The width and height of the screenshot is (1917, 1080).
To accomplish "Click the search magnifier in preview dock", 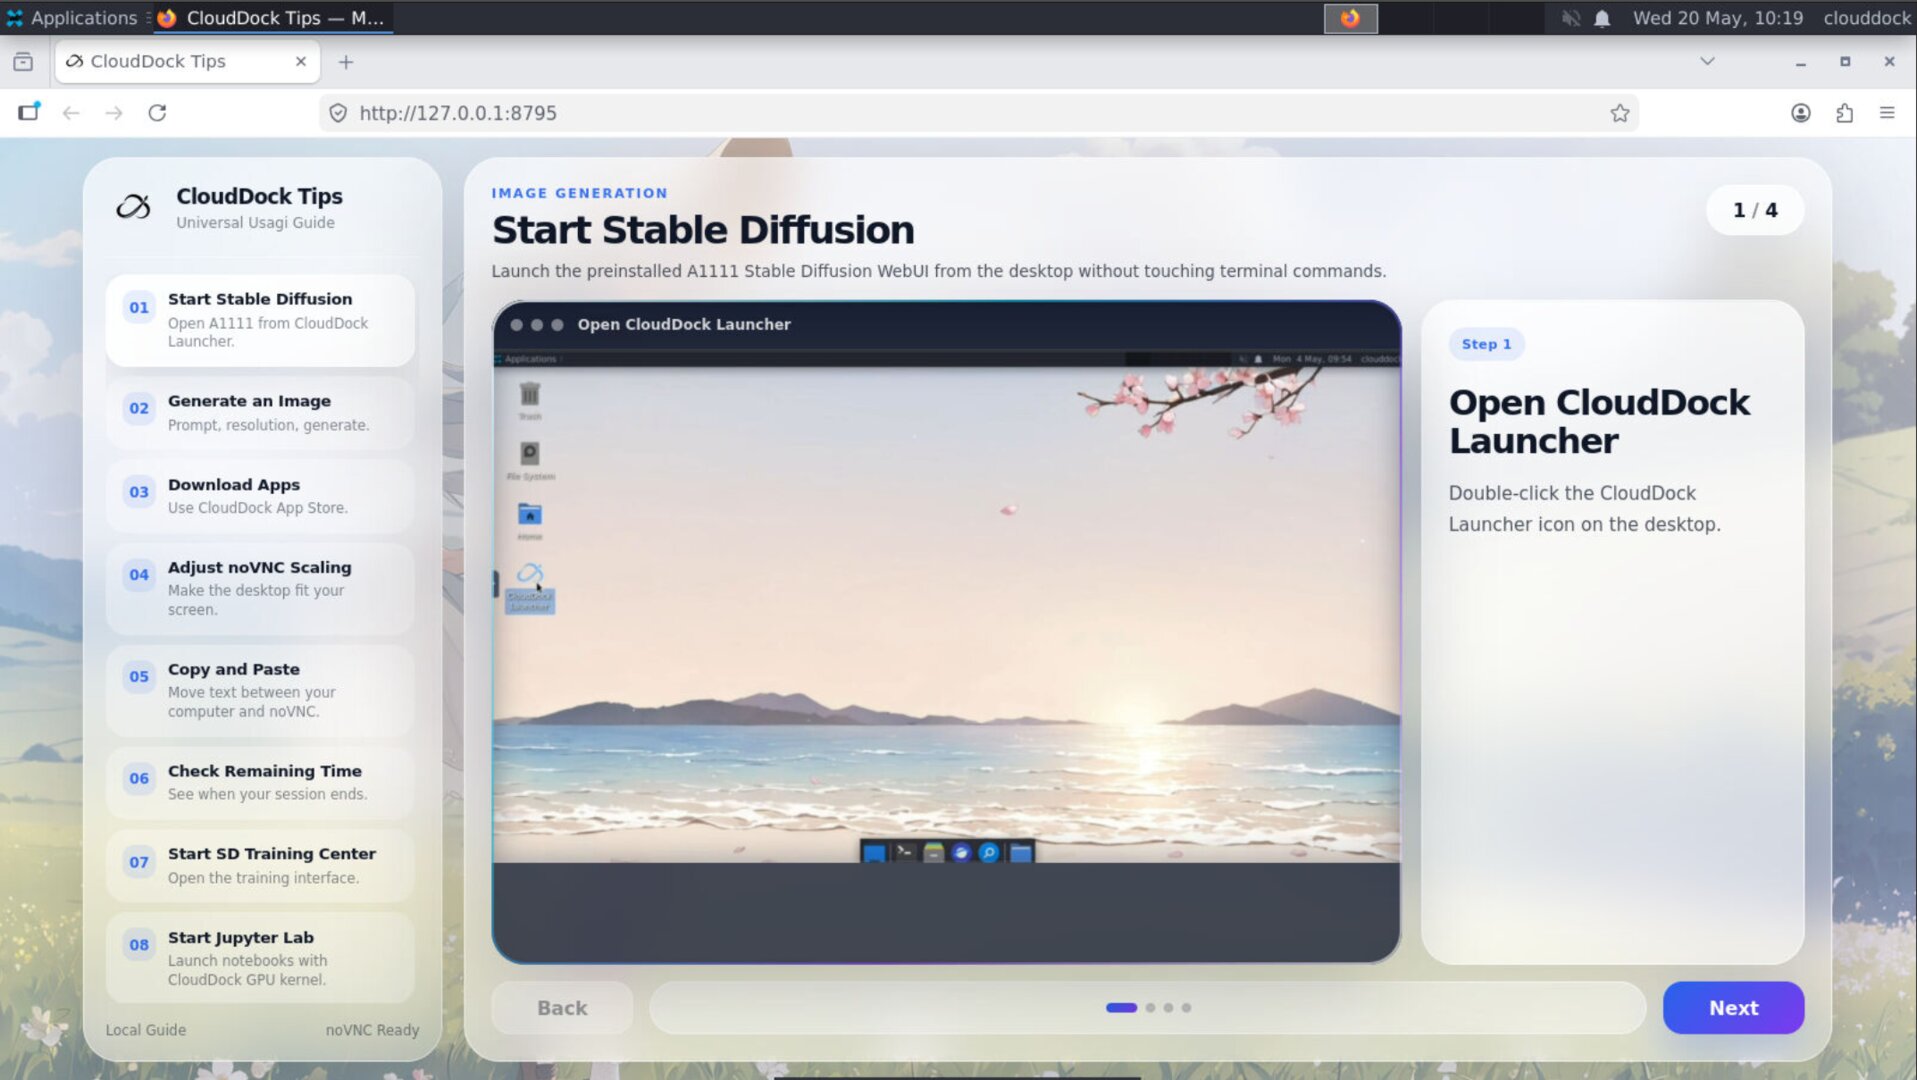I will point(989,852).
